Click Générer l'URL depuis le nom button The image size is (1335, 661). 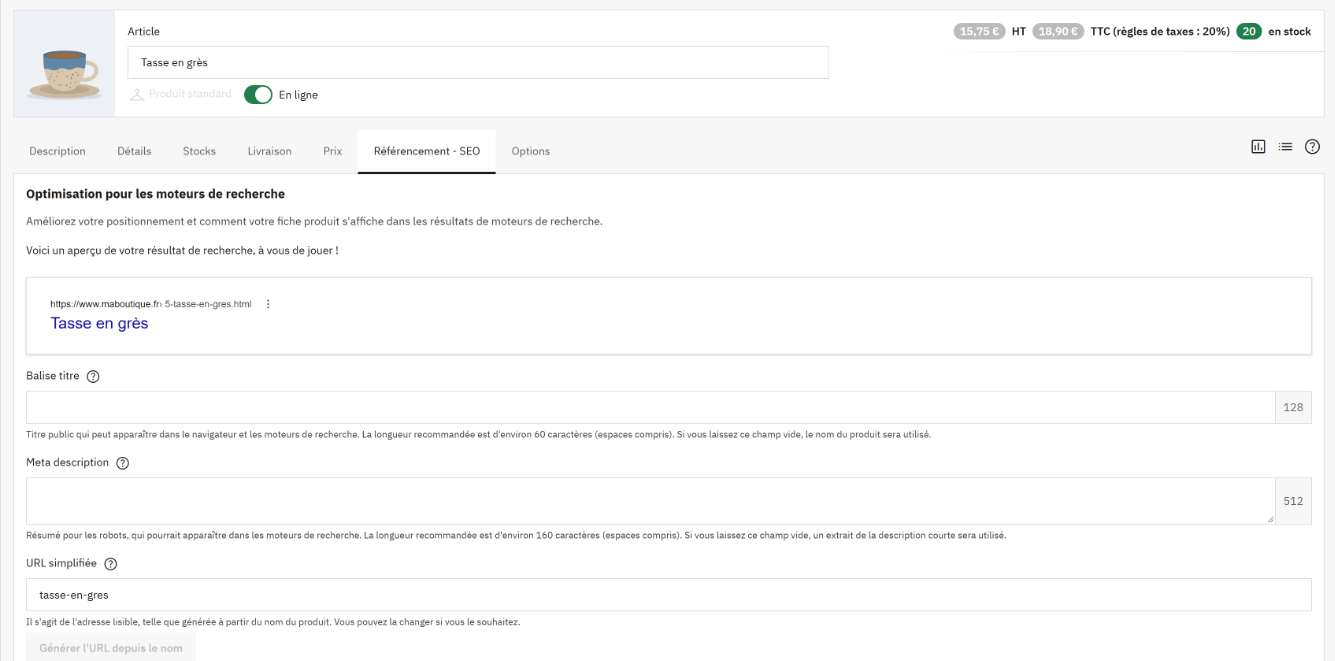[x=111, y=647]
